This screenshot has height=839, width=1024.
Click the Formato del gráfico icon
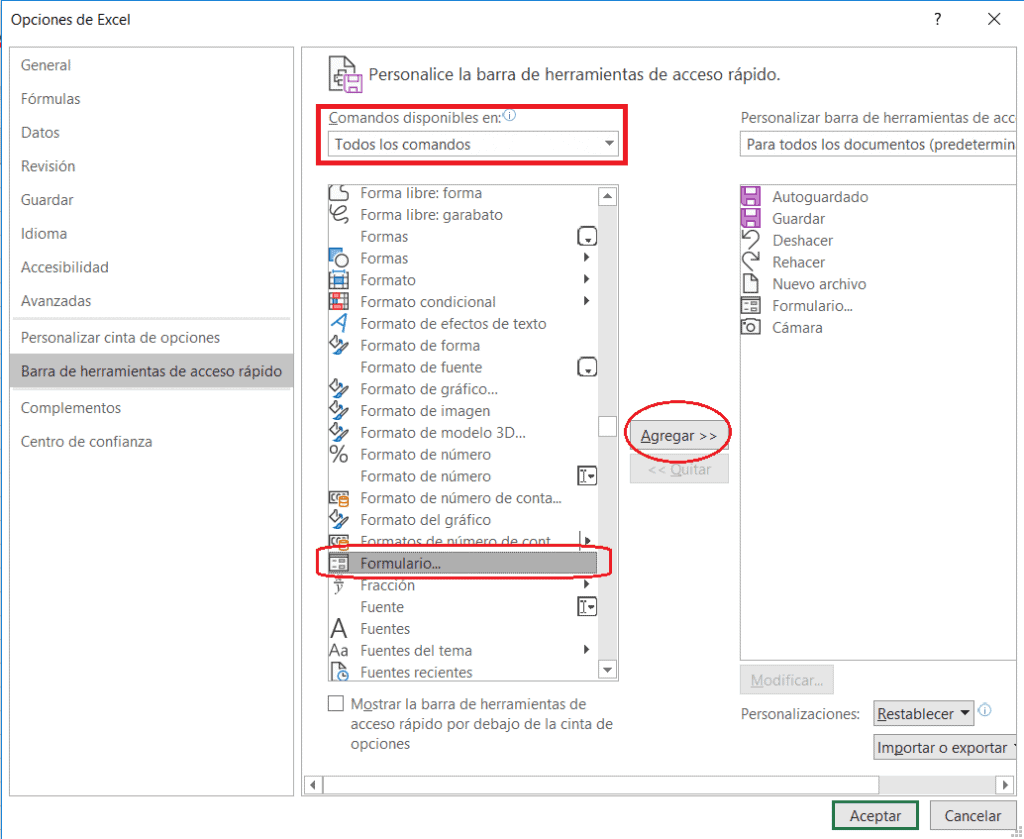(338, 519)
